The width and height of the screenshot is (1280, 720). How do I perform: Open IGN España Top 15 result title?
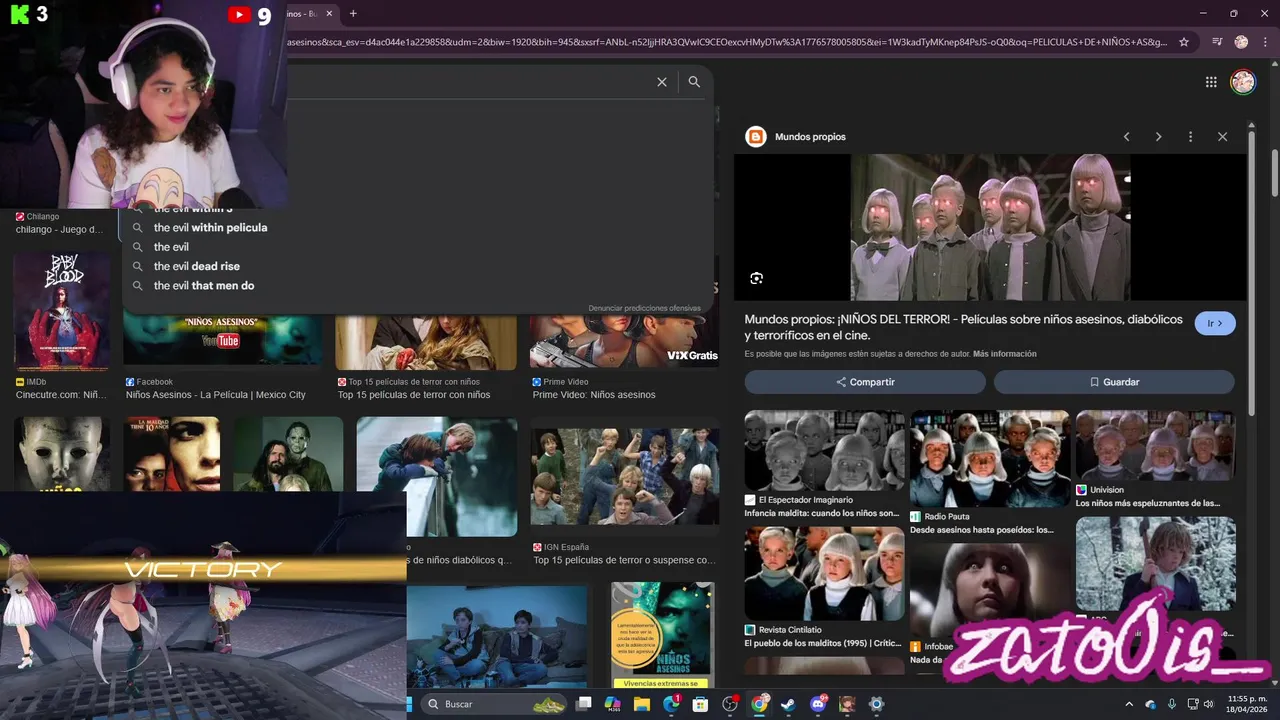(624, 561)
